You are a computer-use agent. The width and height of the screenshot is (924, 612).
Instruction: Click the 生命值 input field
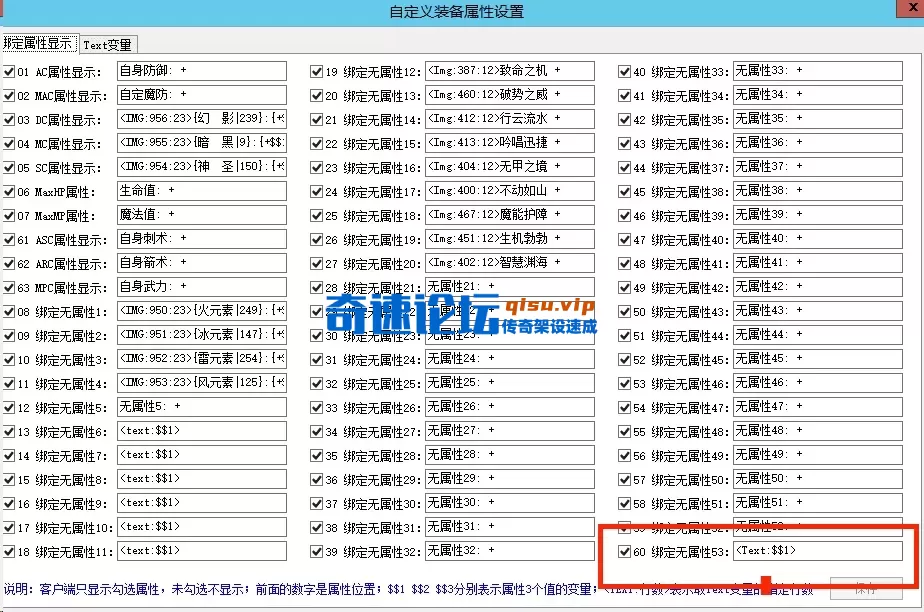pos(201,191)
